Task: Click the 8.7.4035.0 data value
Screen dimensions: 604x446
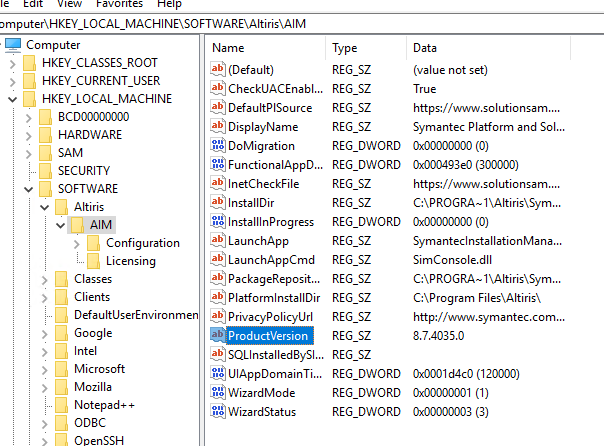Action: coord(438,335)
